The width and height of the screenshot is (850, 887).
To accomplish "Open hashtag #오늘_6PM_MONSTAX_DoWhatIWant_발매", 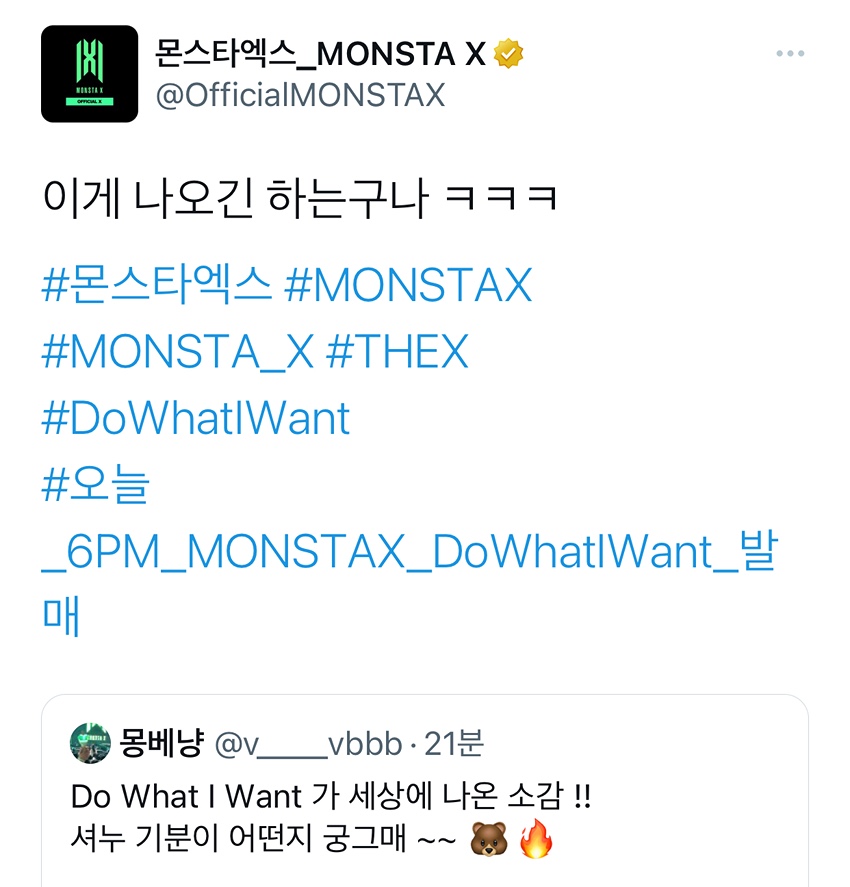I will 410,550.
